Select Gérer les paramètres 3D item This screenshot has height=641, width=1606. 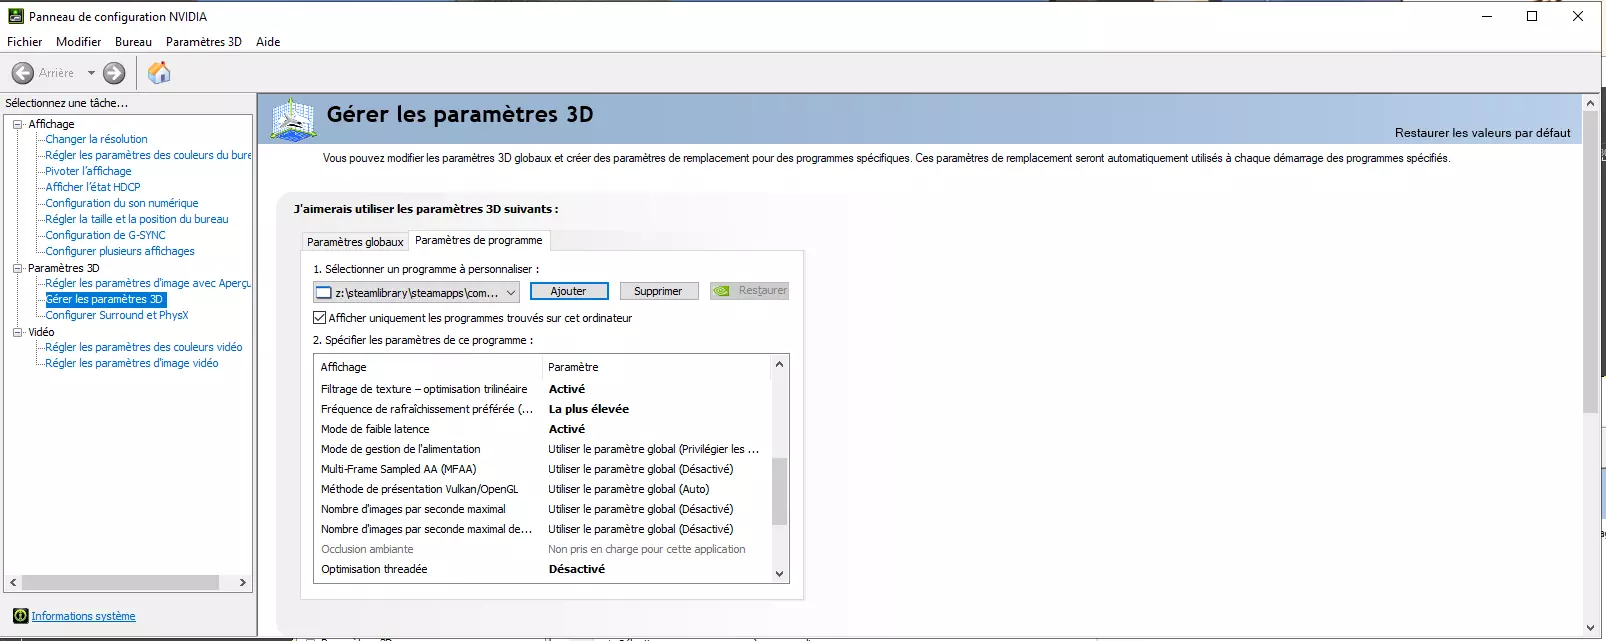point(105,299)
